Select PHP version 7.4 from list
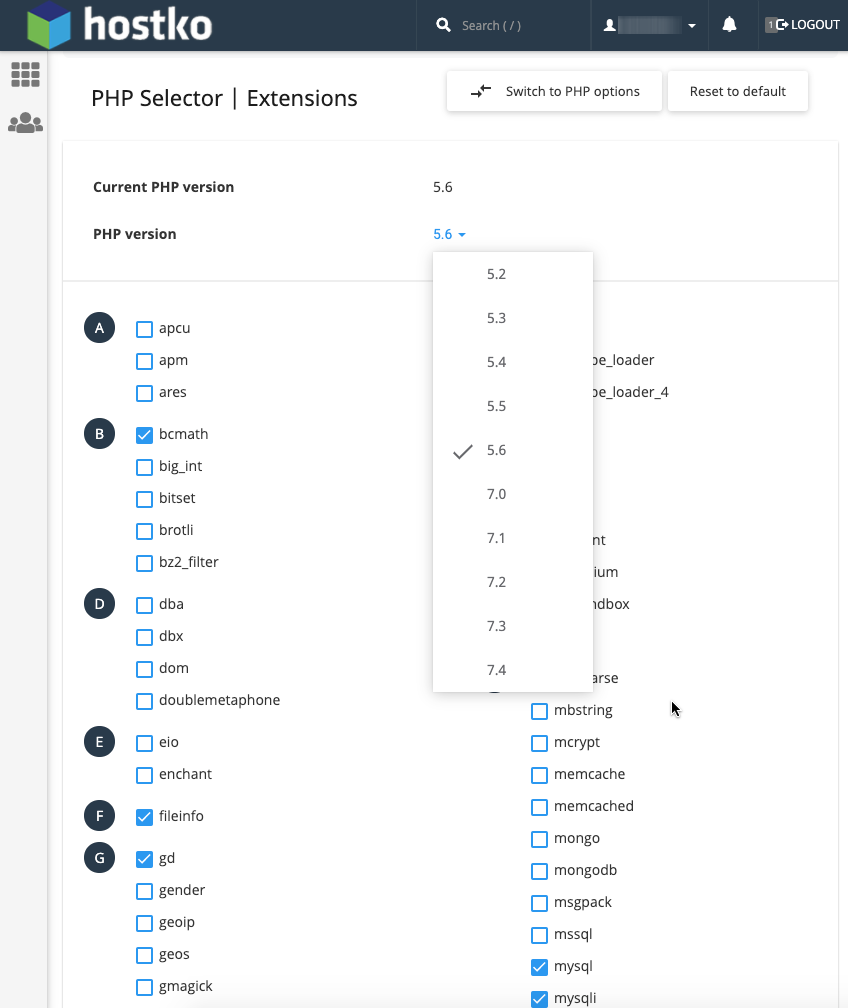The height and width of the screenshot is (1008, 848). [x=496, y=670]
